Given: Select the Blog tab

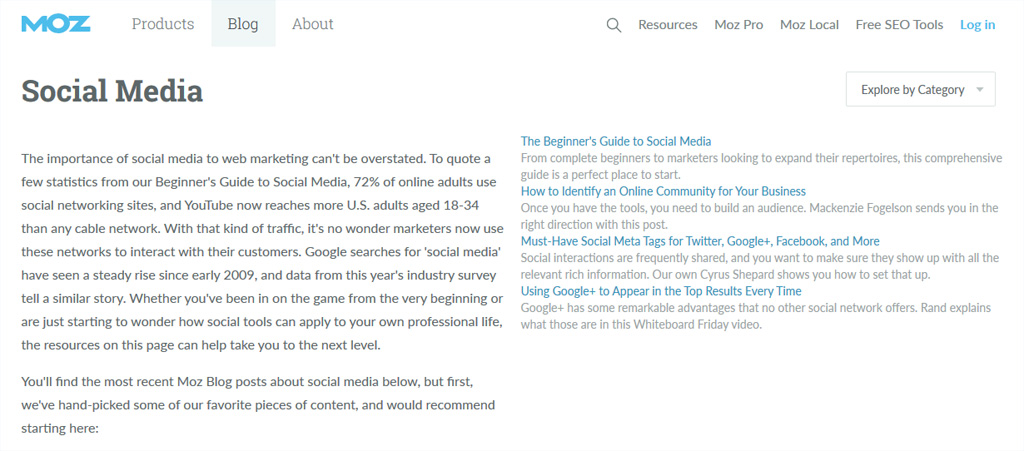Looking at the screenshot, I should (x=243, y=24).
